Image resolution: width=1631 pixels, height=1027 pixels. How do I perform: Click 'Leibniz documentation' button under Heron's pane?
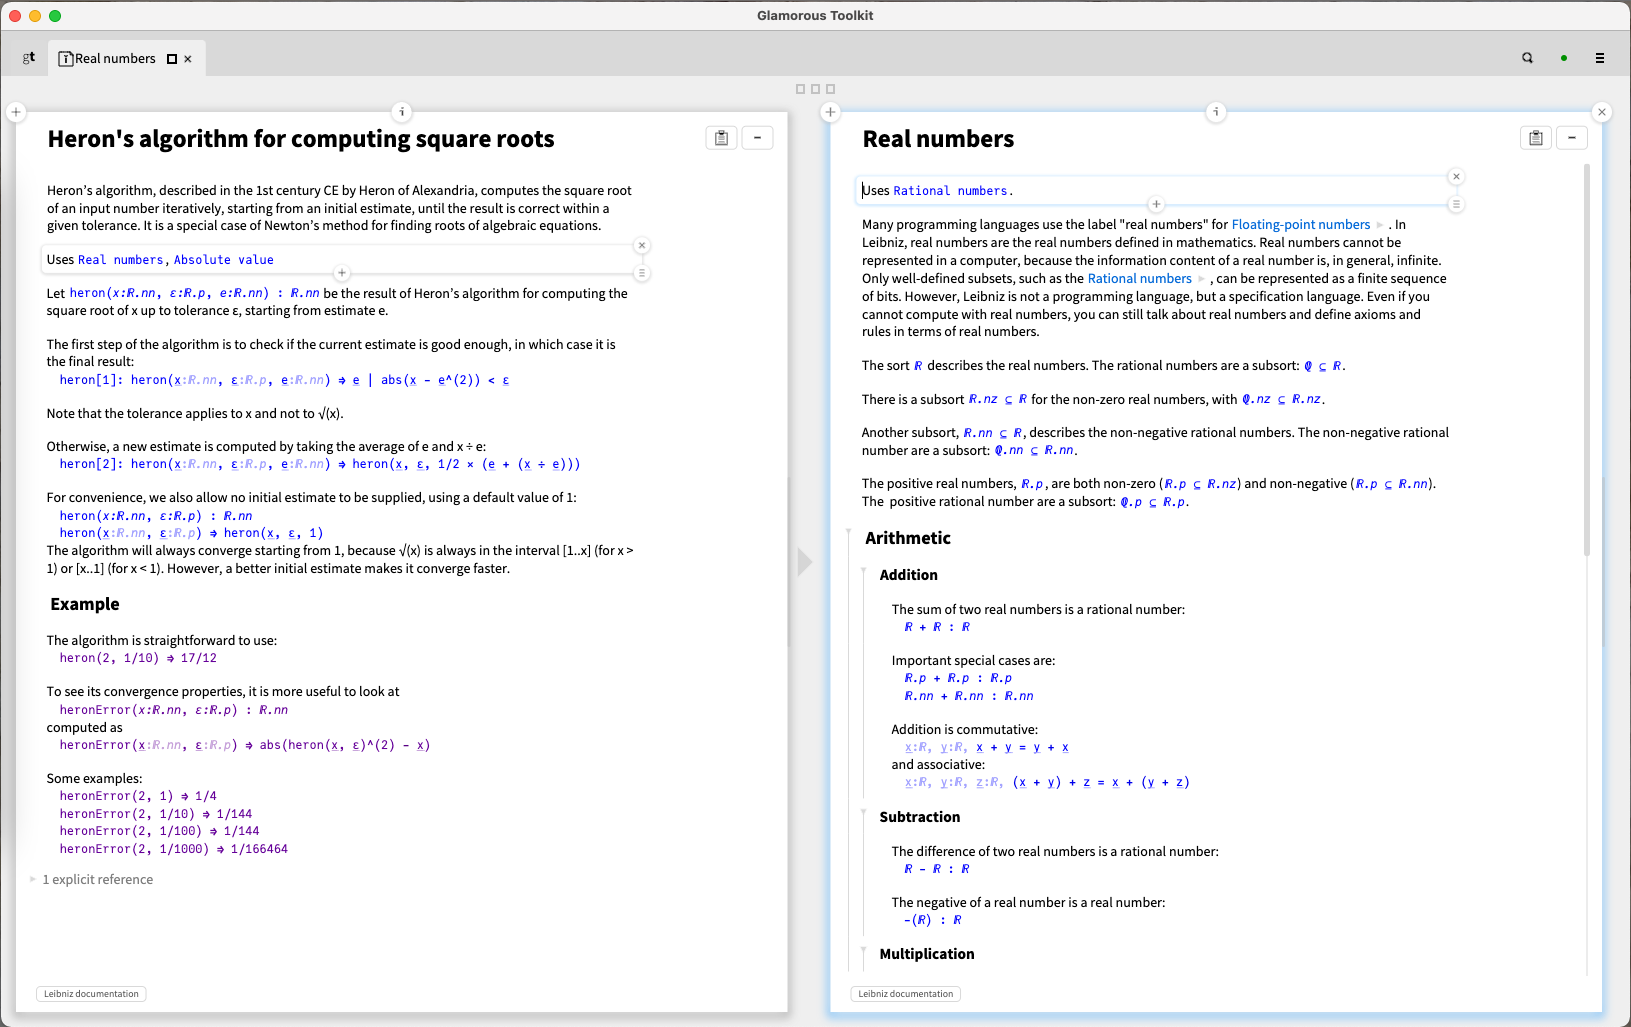click(x=91, y=994)
